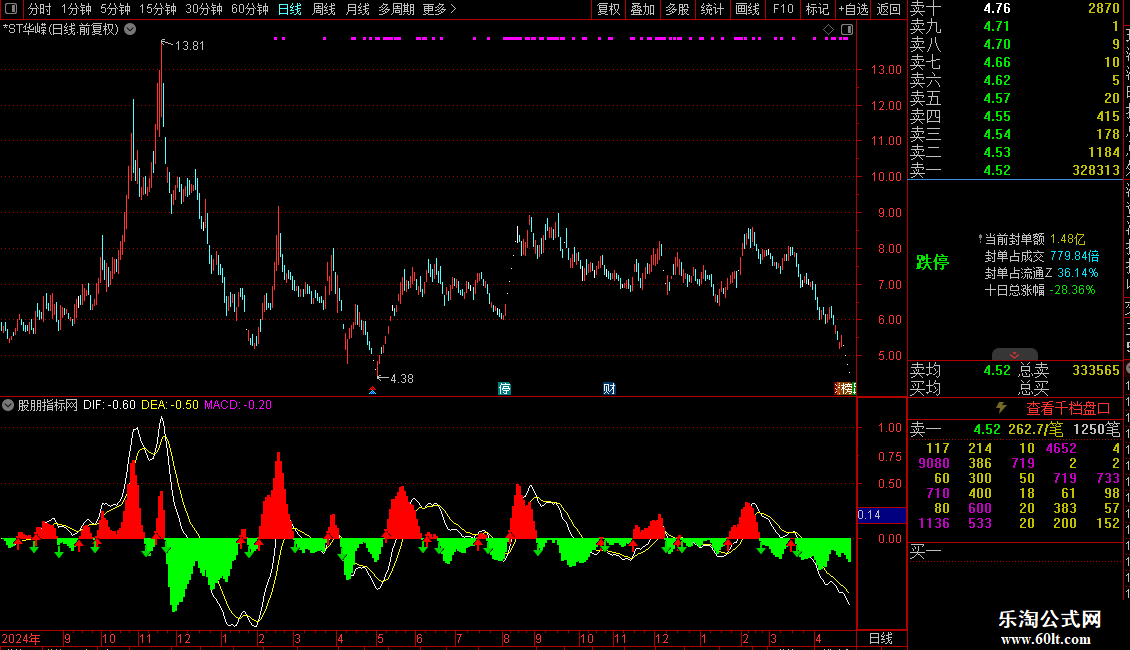Screen dimensions: 1130x650
Task: Open the 复权 adjustment menu
Action: [x=608, y=9]
